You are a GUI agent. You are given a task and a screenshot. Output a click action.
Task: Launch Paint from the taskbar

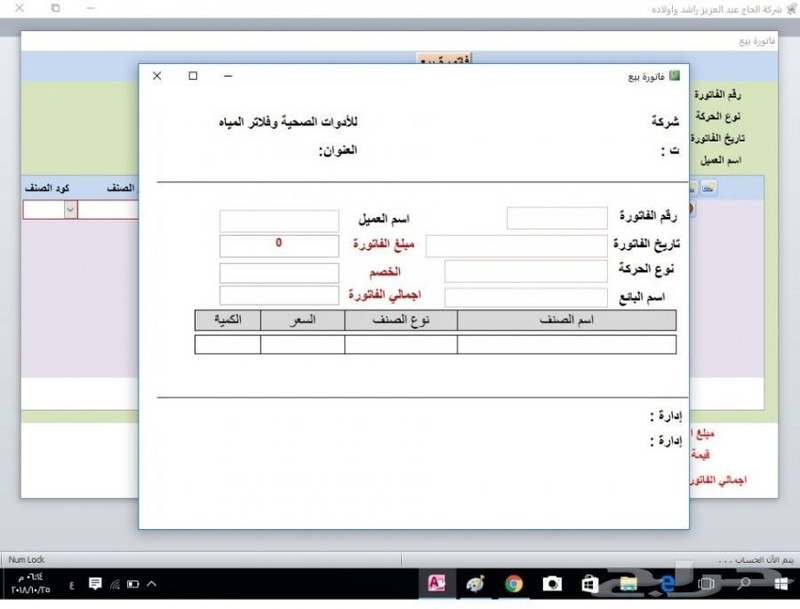(x=476, y=583)
